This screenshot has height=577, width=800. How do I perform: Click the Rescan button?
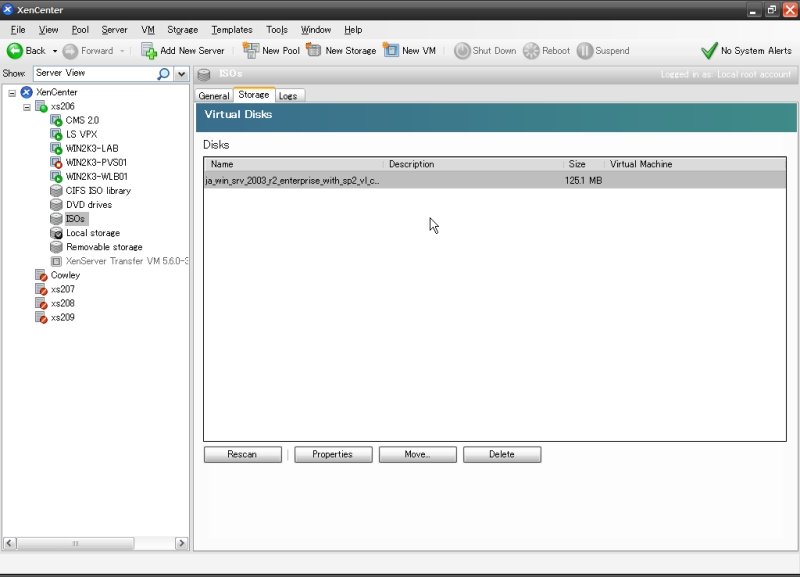[242, 455]
